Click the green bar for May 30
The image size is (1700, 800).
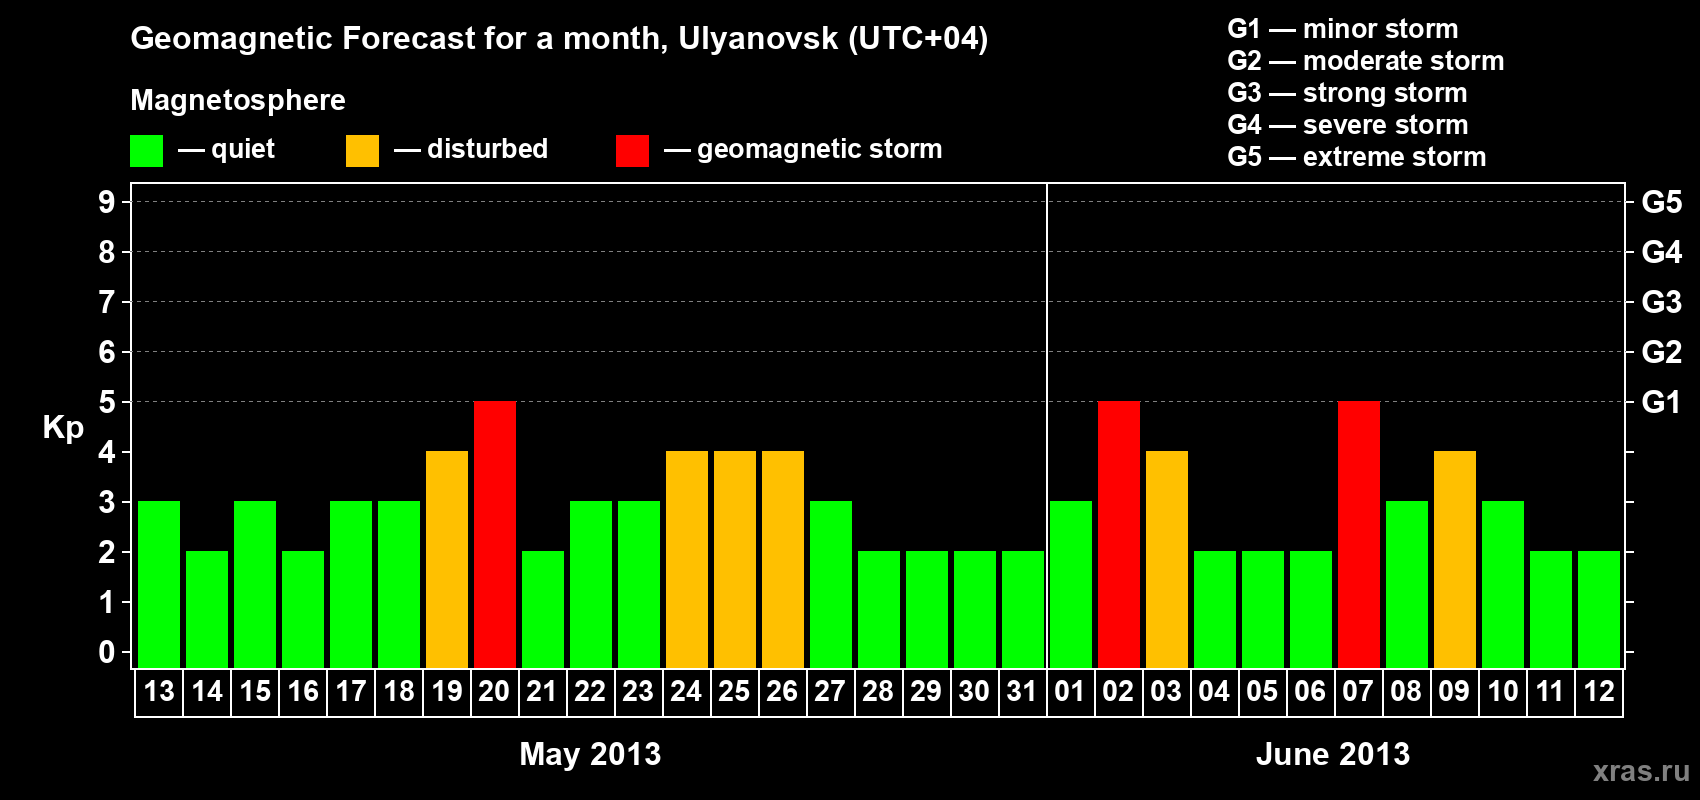975,609
